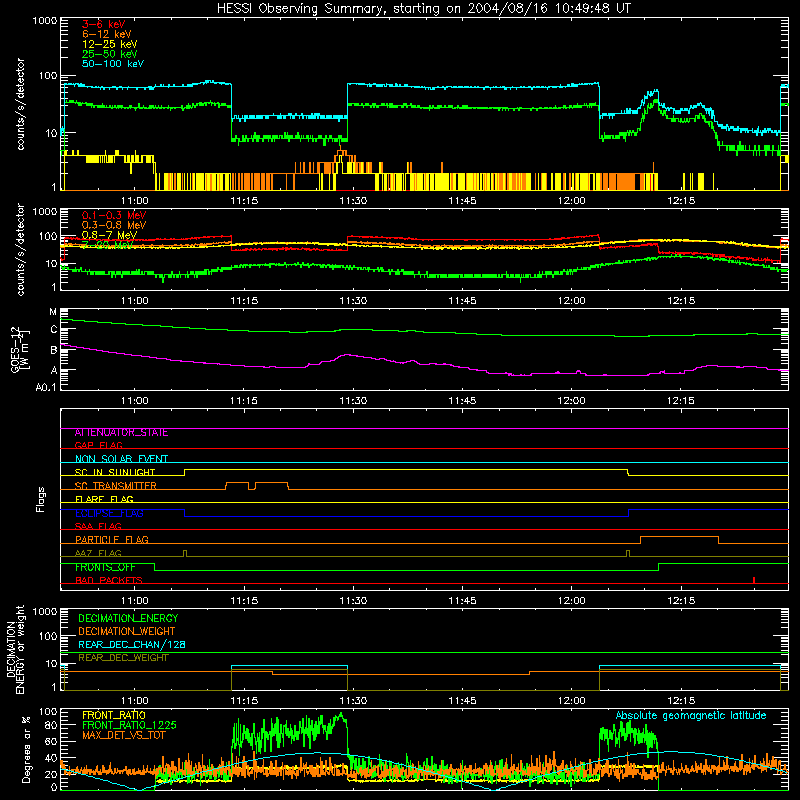
Task: Select the '6-12 keV' legend entry
Action: click(107, 34)
